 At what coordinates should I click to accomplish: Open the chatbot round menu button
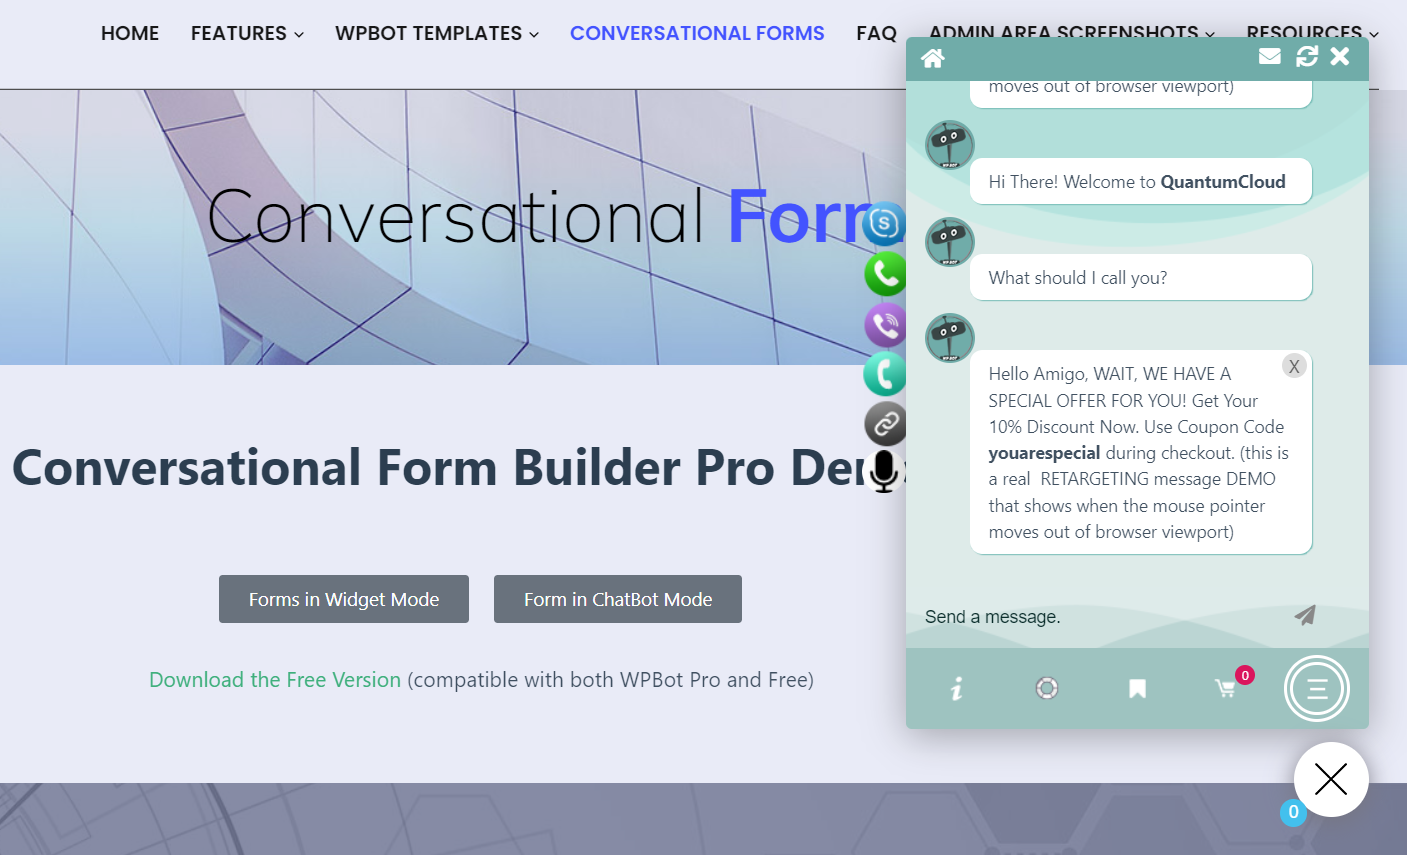(x=1317, y=688)
